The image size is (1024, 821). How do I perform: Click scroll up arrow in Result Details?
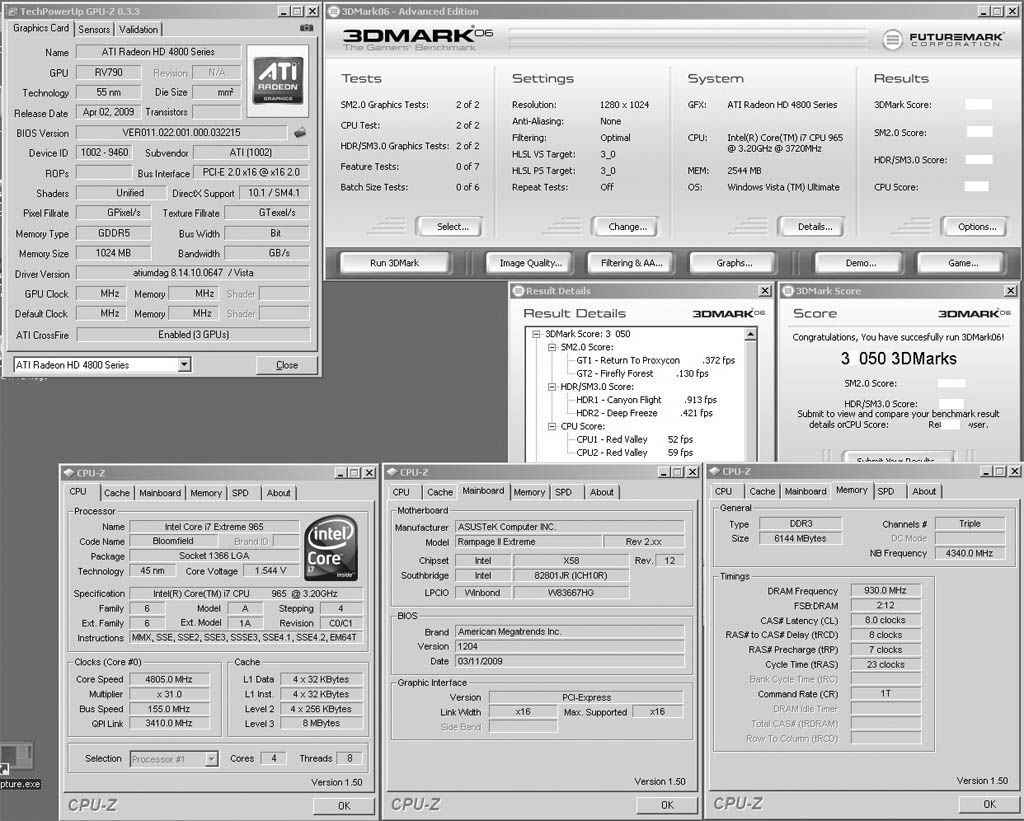tap(750, 334)
